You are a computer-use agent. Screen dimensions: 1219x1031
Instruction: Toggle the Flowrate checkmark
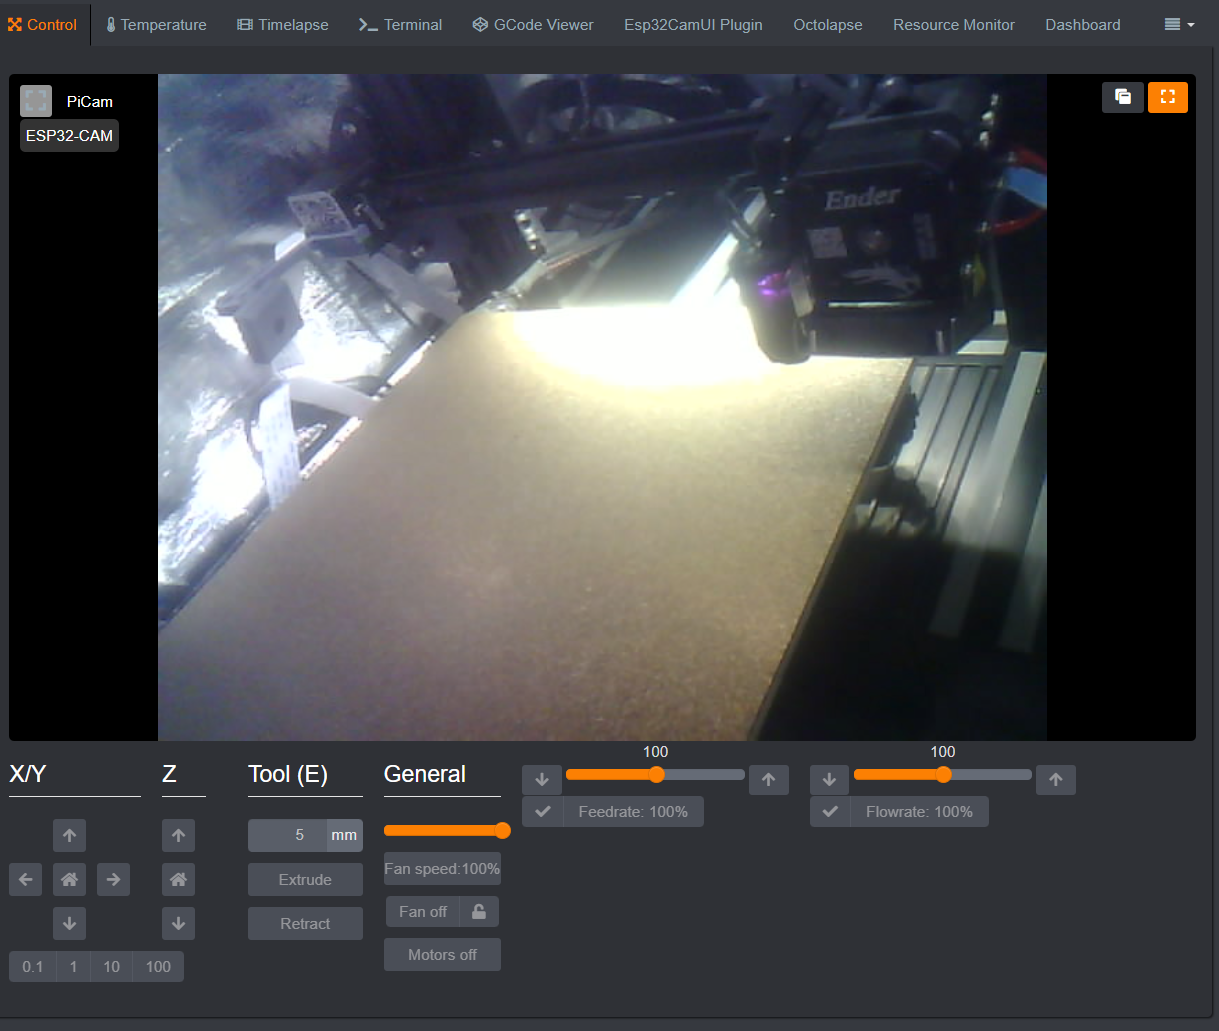829,811
